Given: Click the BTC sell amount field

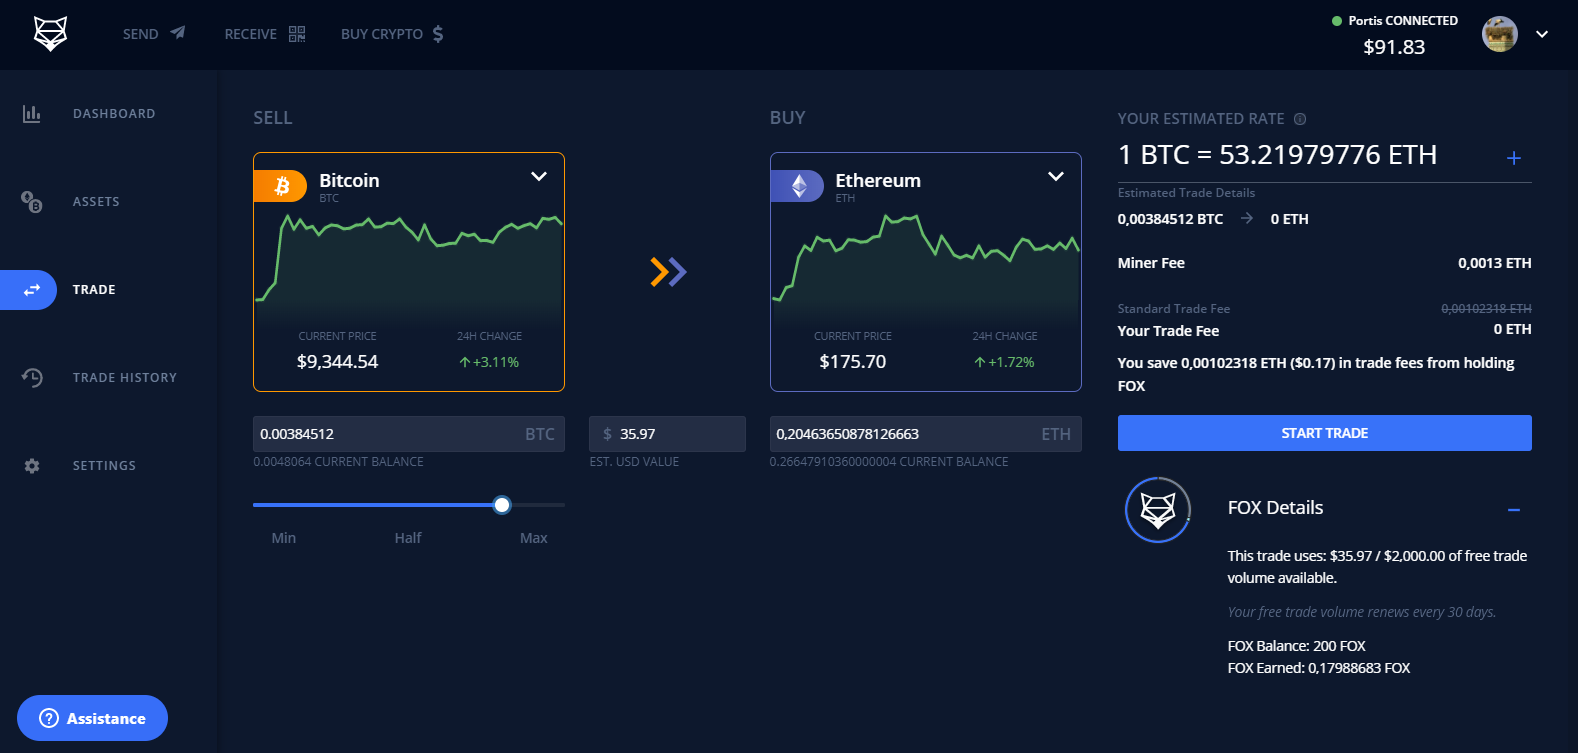Looking at the screenshot, I should click(409, 434).
